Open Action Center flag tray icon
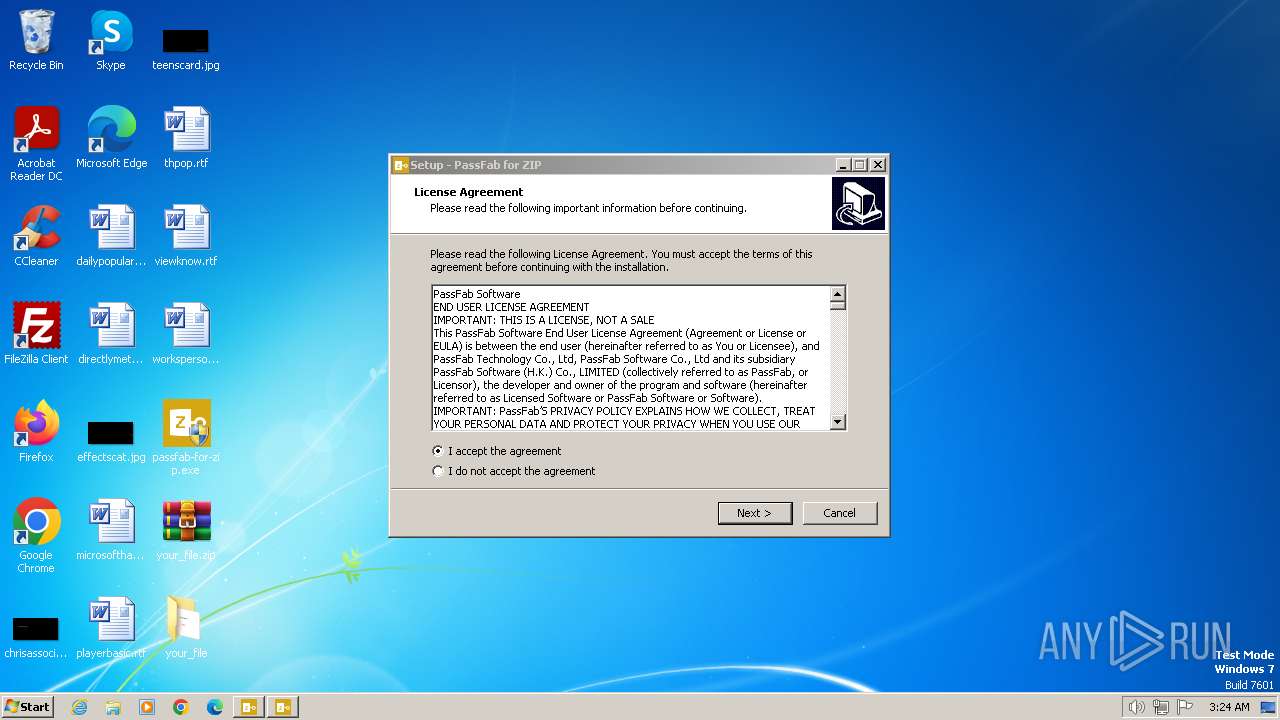The width and height of the screenshot is (1280, 720). coord(1185,707)
